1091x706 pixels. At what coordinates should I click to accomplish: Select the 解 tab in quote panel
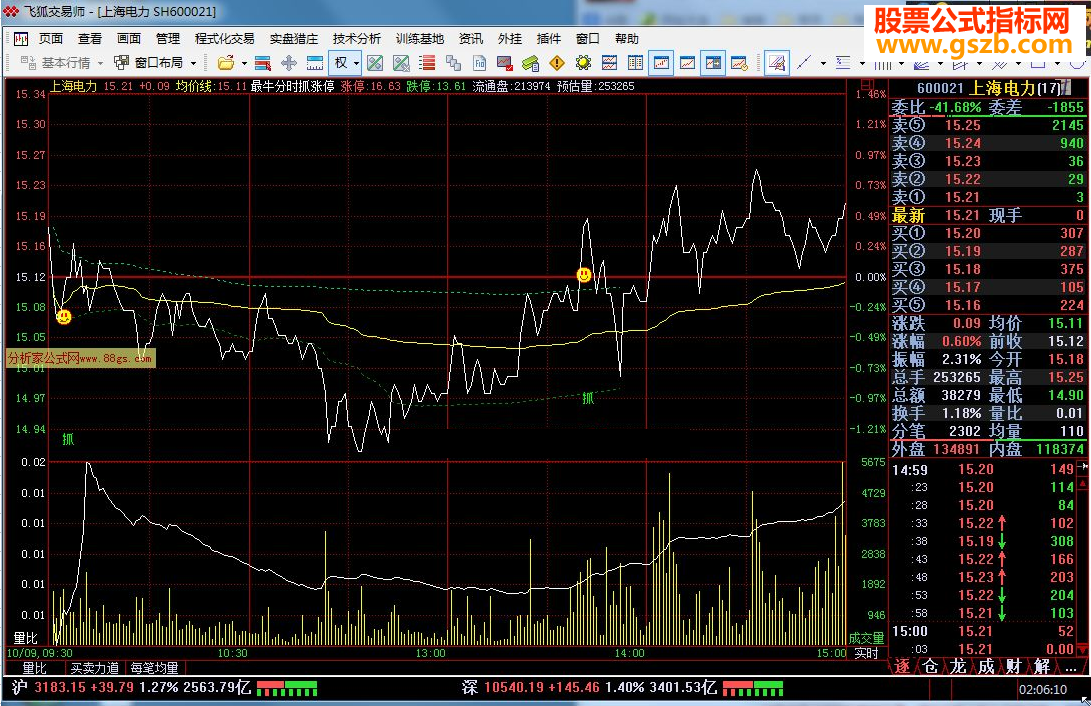pyautogui.click(x=1042, y=666)
